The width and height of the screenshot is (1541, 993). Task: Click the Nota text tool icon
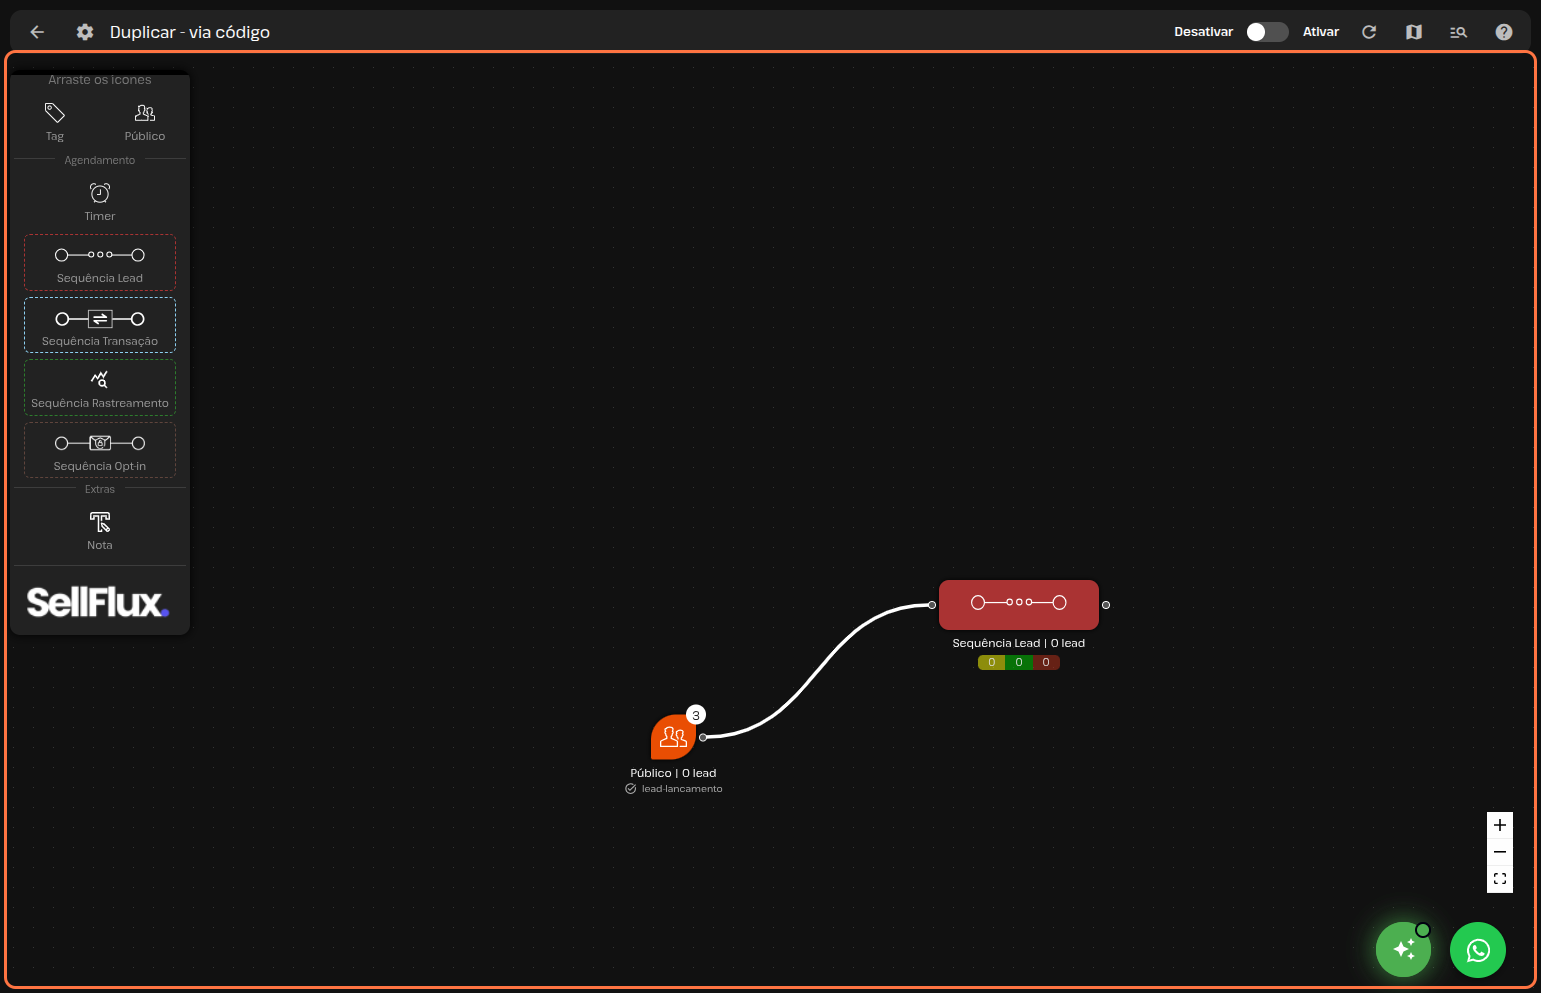[x=100, y=522]
